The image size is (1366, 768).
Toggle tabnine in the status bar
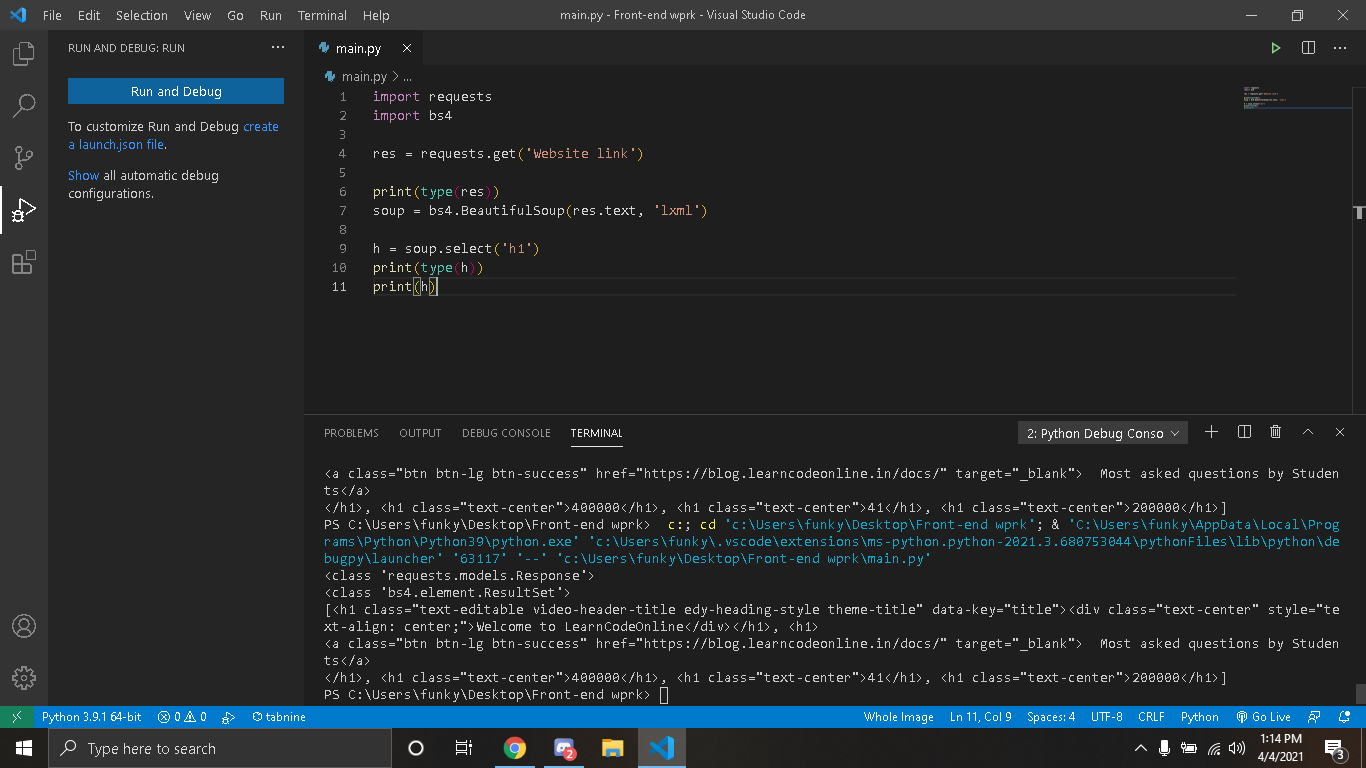coord(279,717)
